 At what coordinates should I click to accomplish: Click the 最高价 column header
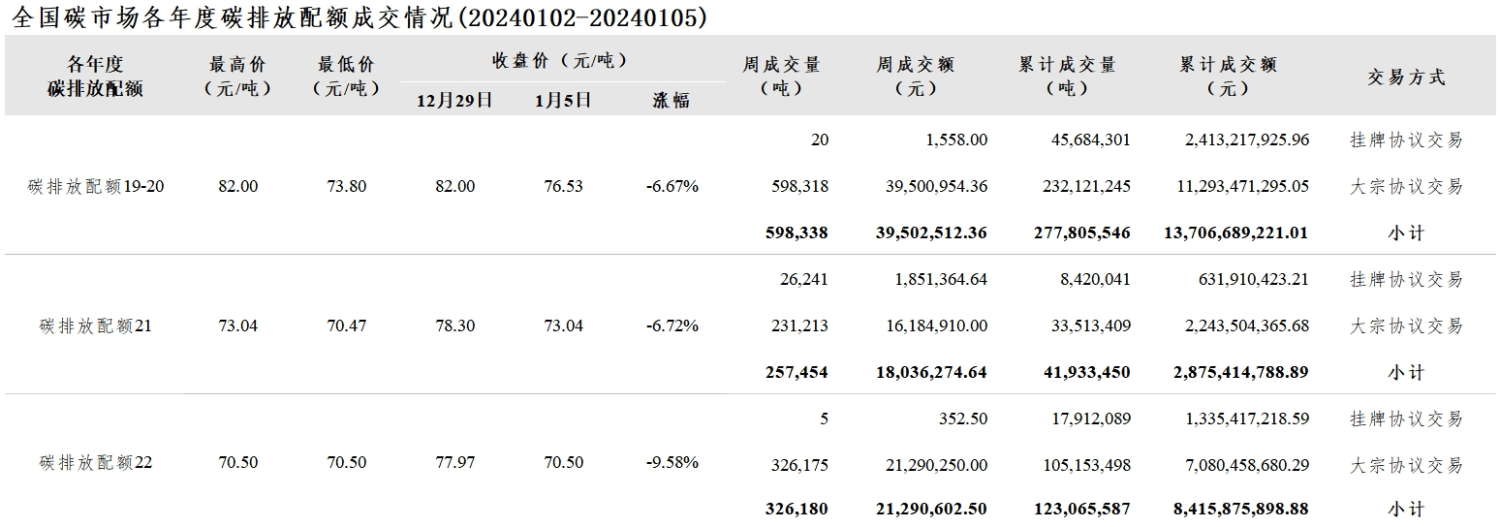click(x=237, y=76)
